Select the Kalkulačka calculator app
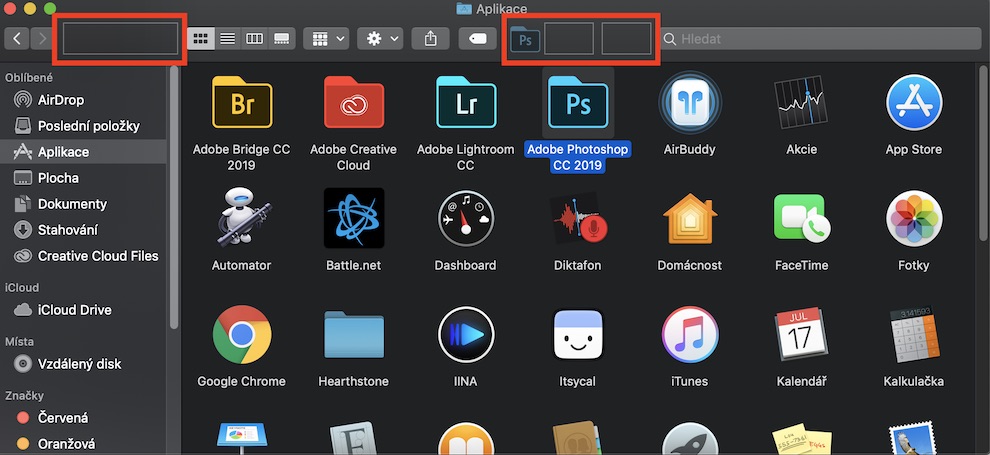Screen dimensions: 990x455 [914, 334]
